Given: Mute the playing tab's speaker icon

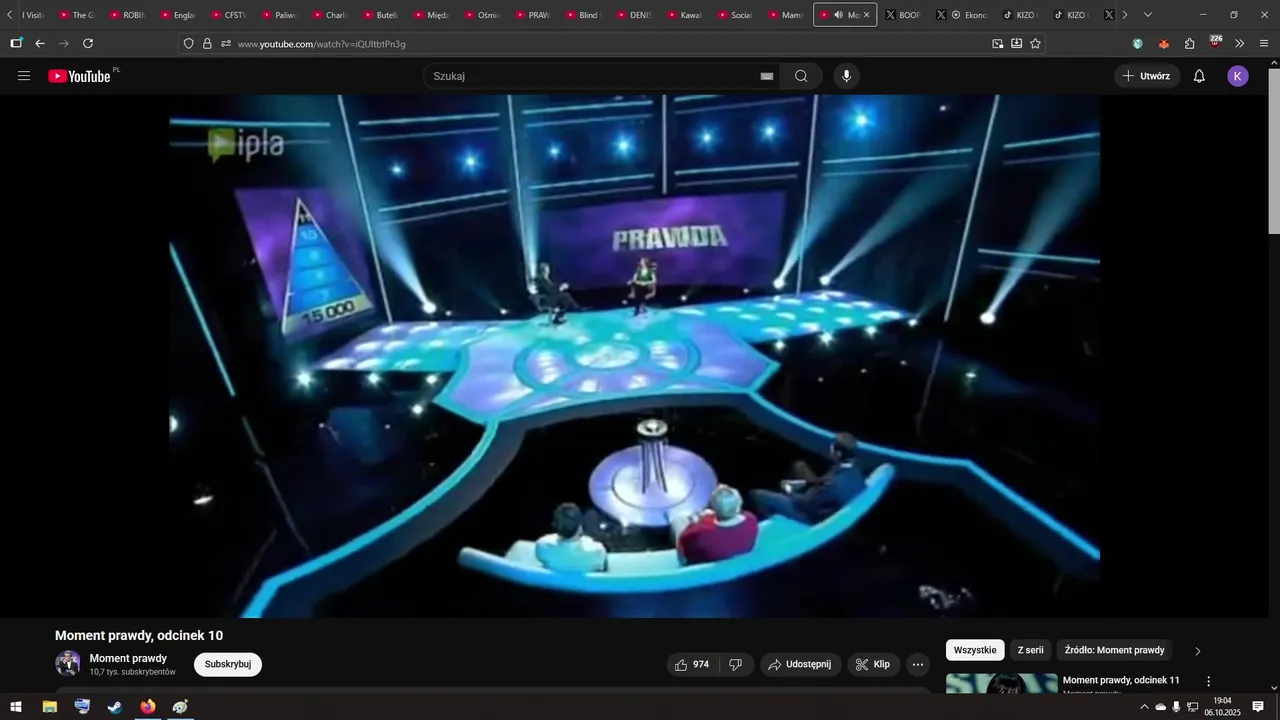Looking at the screenshot, I should click(x=838, y=15).
